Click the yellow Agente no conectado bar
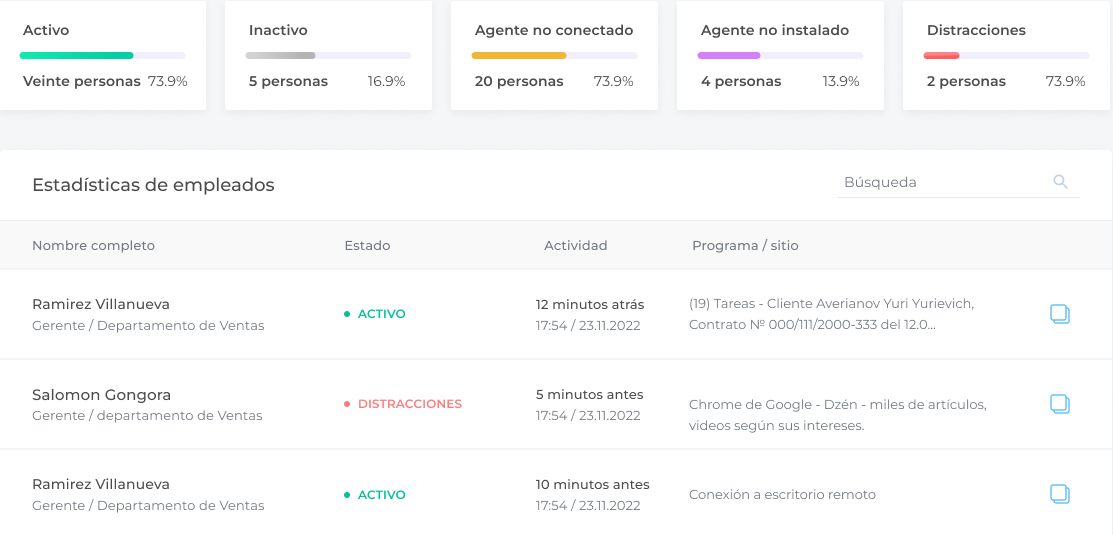The image size is (1113, 535). 519,55
